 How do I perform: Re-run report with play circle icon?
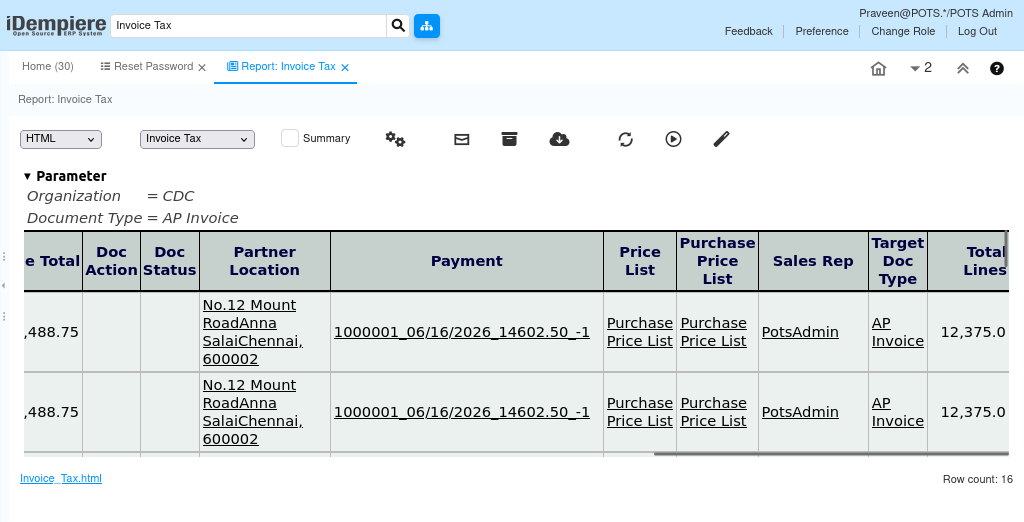point(673,139)
